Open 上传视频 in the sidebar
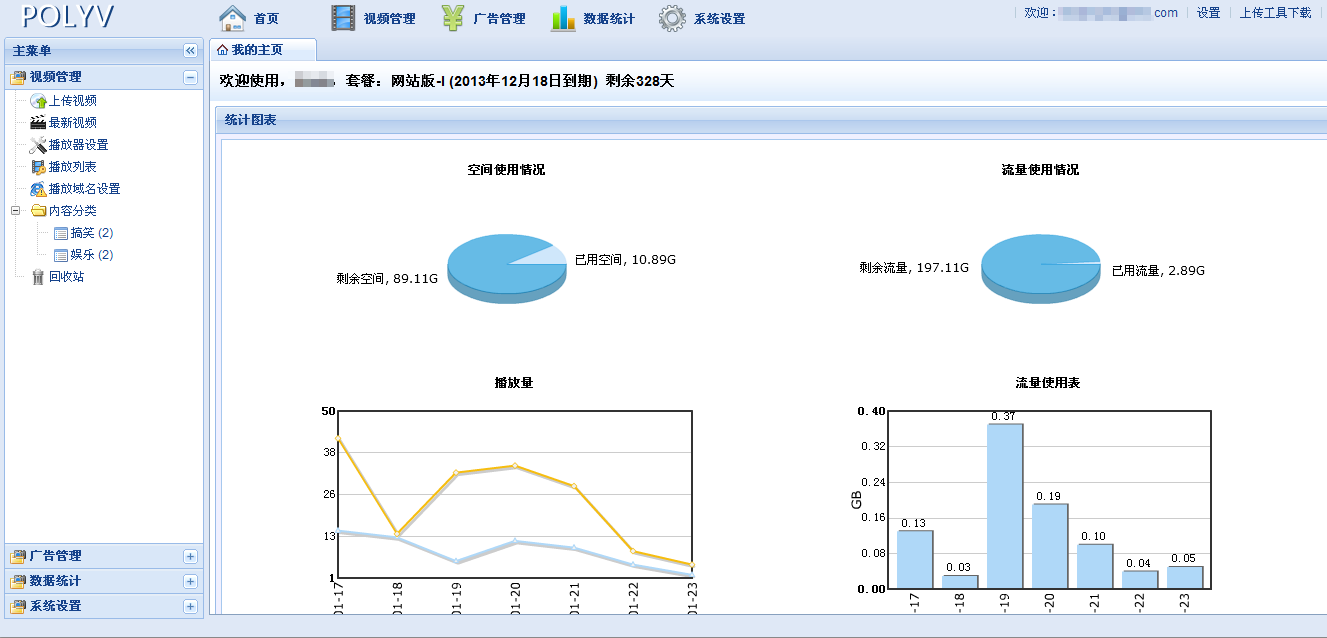 click(x=72, y=101)
